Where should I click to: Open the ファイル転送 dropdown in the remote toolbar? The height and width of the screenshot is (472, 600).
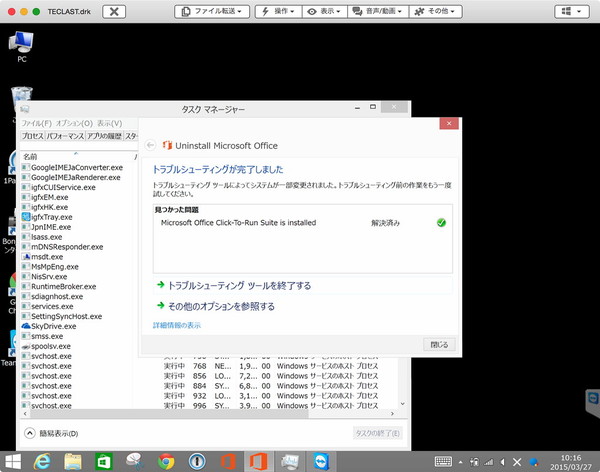click(212, 11)
